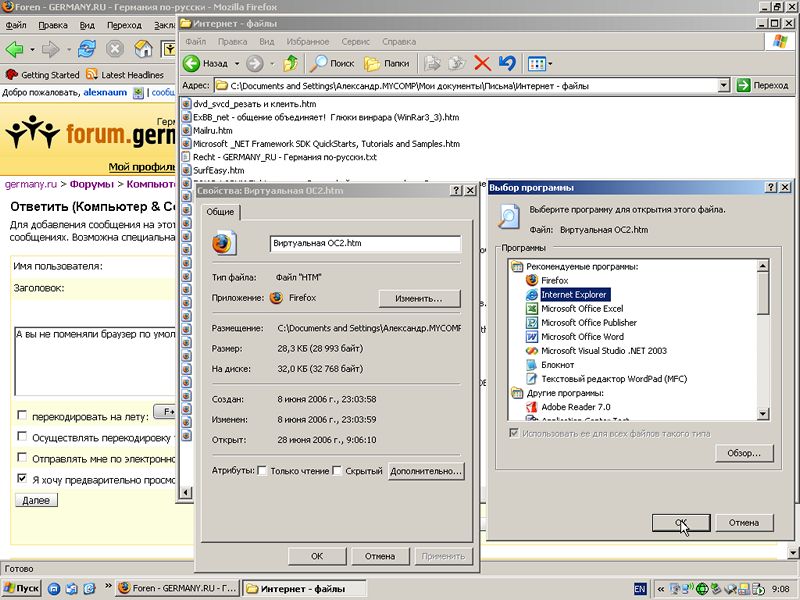
Task: Uncheck 'Я хочу предварительно просм' checkbox
Action: (22, 478)
